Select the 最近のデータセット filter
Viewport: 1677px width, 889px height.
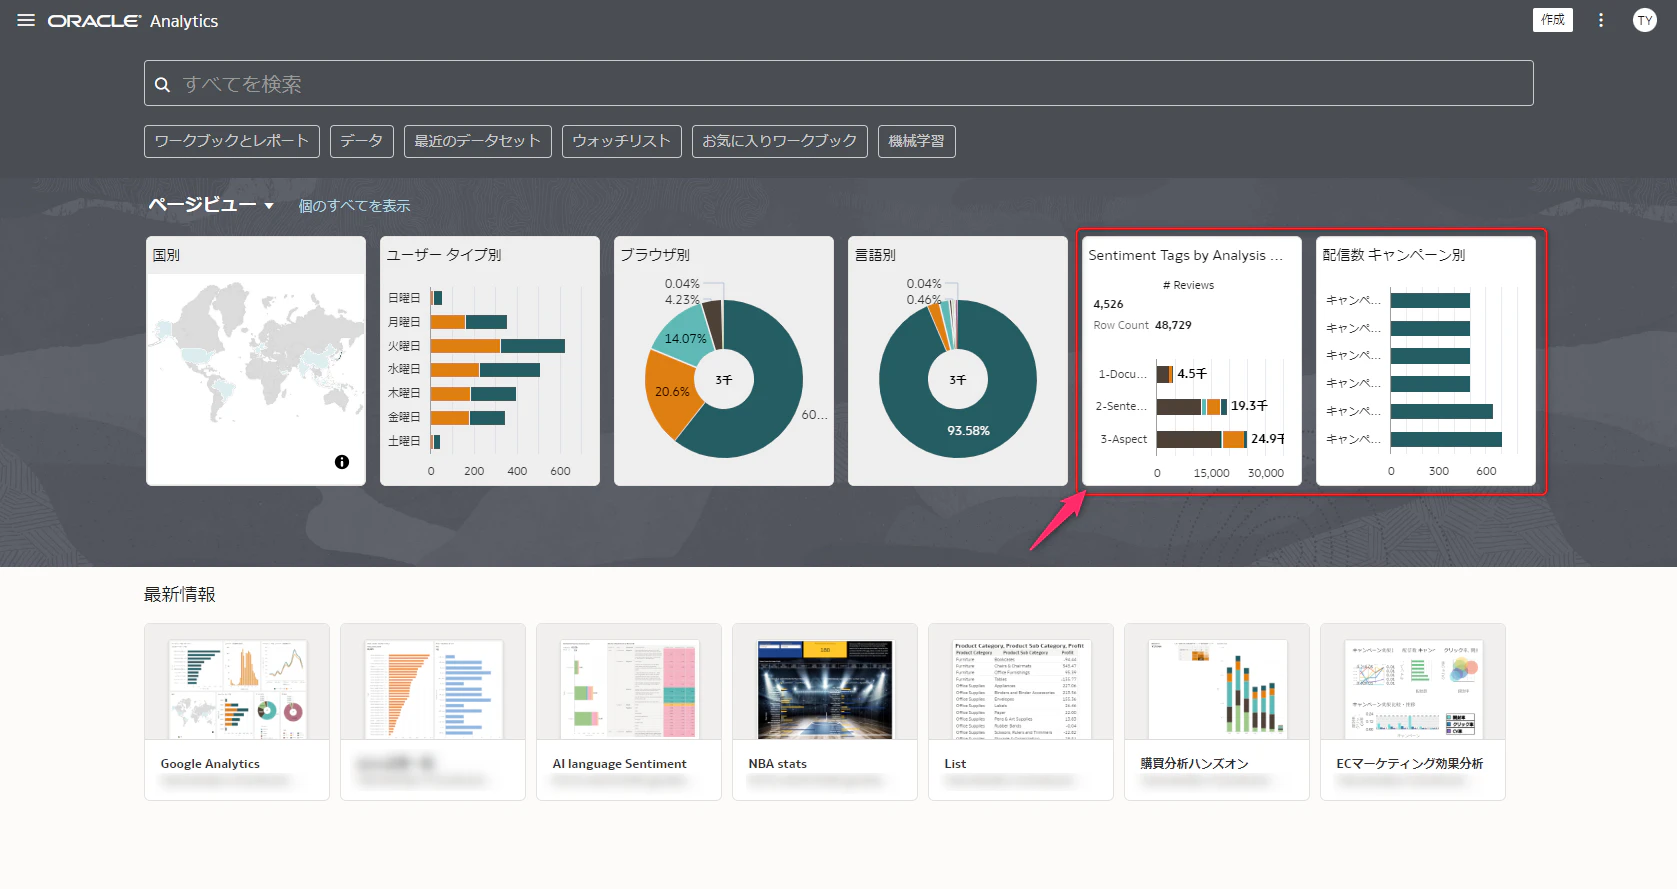pyautogui.click(x=478, y=141)
